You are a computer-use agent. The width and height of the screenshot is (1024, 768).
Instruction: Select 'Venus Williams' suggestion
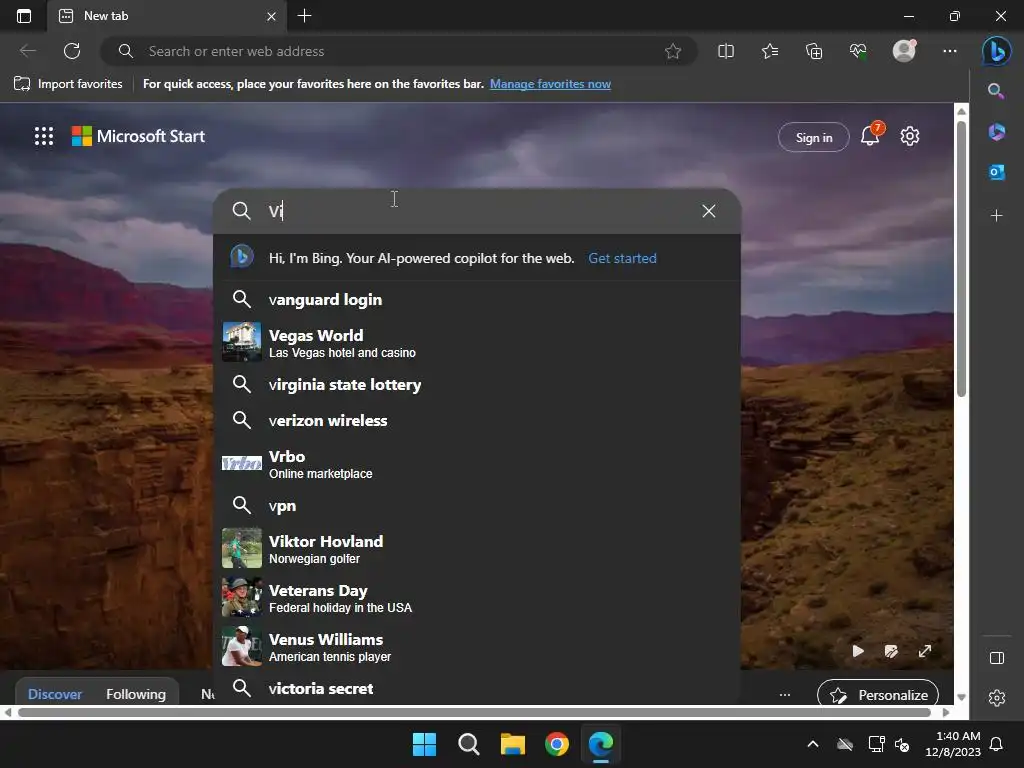tap(477, 647)
